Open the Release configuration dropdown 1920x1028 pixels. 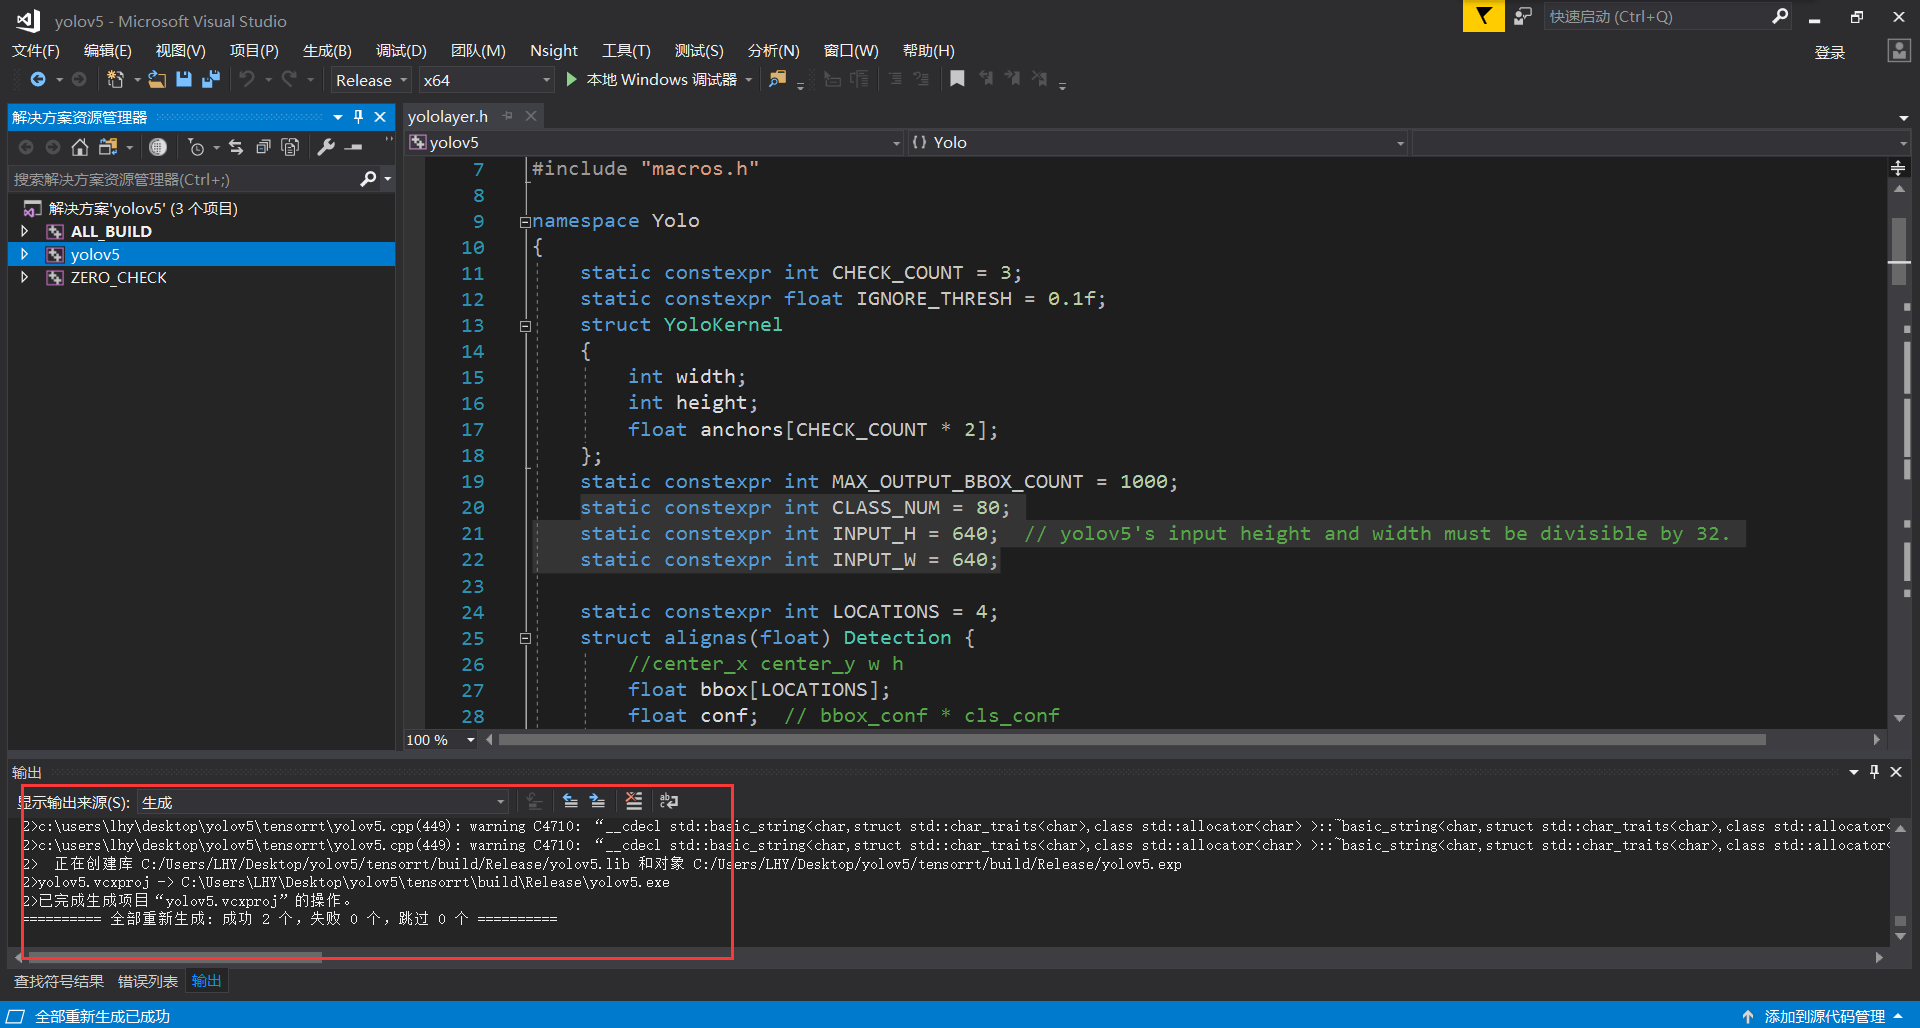pos(370,80)
